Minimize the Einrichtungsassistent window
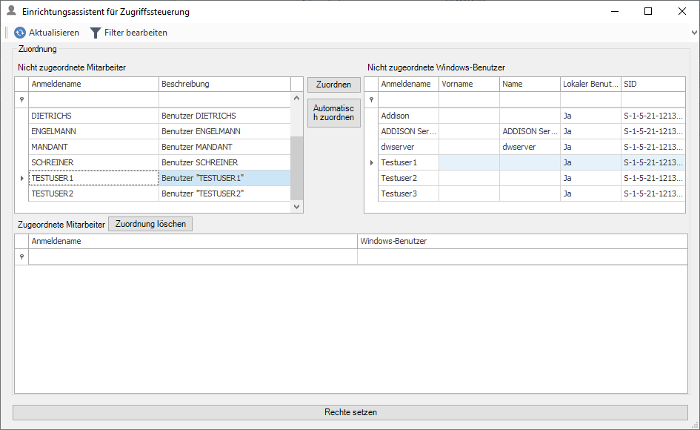This screenshot has width=700, height=430. pyautogui.click(x=615, y=11)
